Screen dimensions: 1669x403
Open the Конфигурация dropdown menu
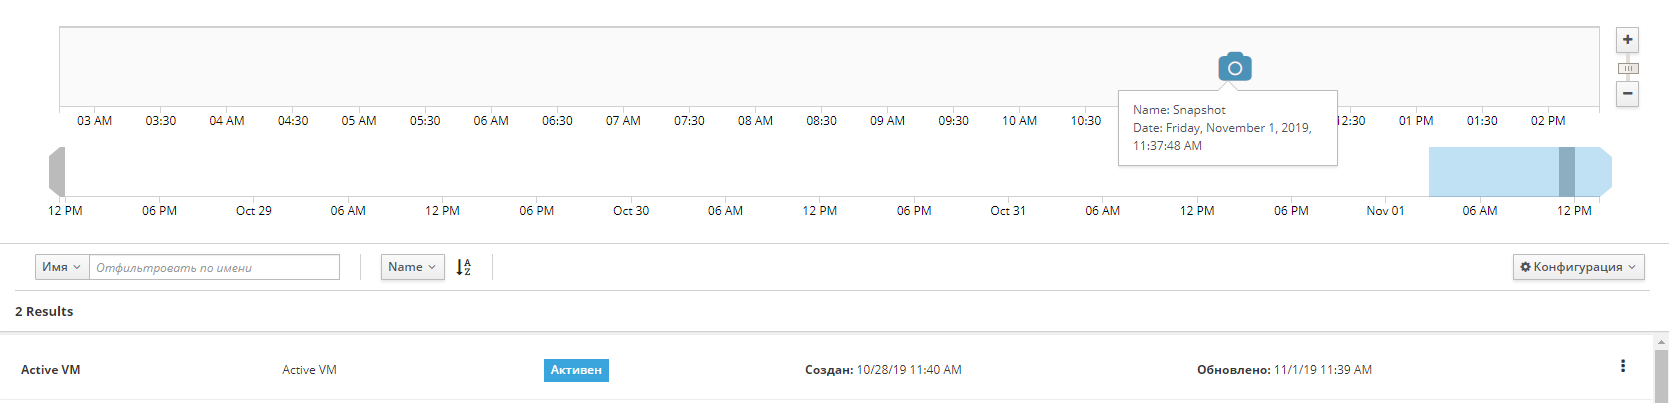1578,267
